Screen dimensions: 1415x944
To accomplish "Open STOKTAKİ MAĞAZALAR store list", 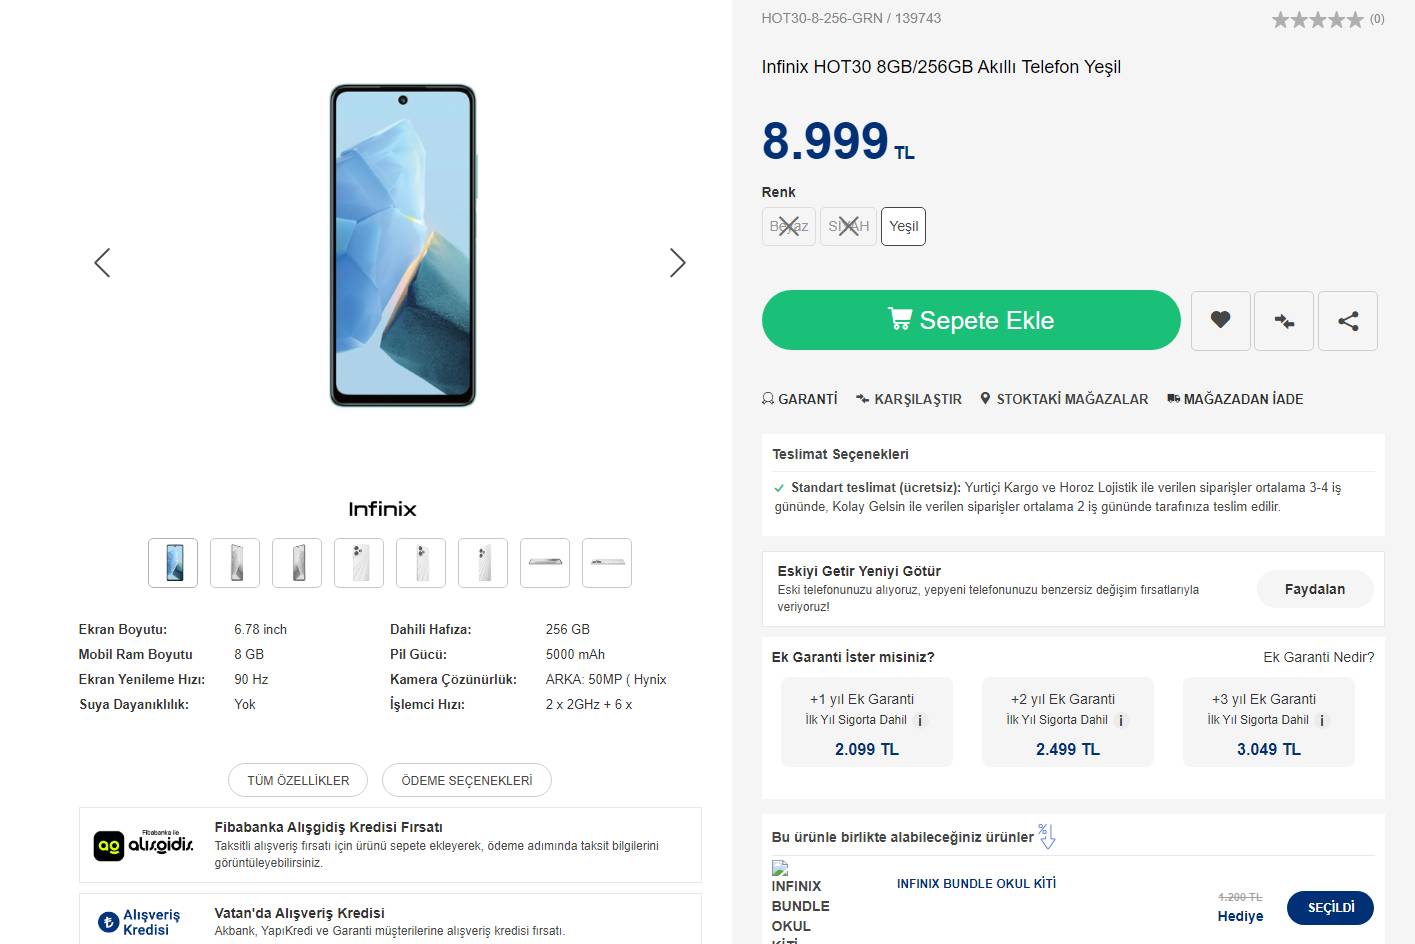I will pyautogui.click(x=1063, y=399).
